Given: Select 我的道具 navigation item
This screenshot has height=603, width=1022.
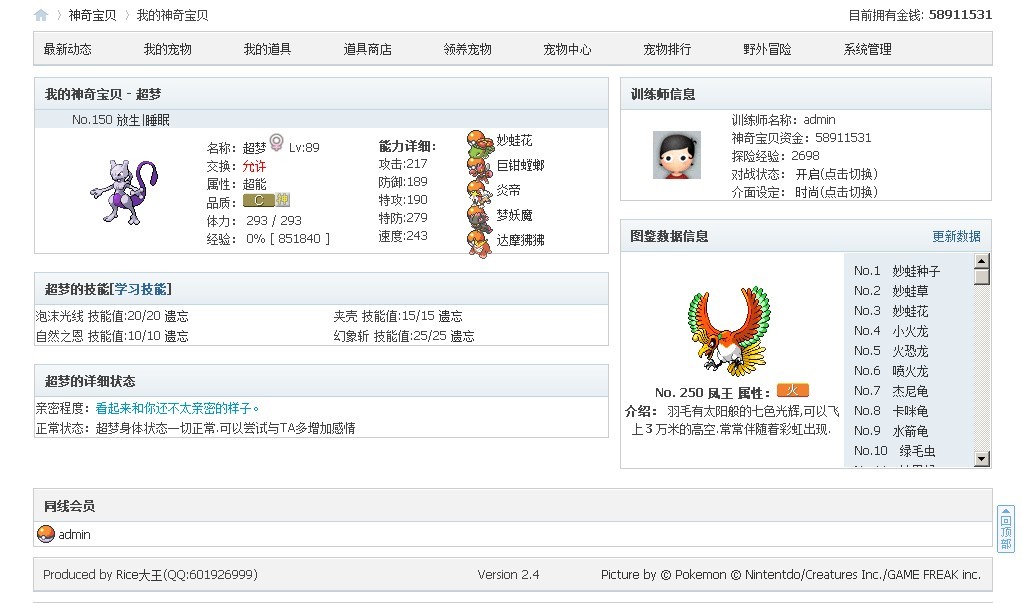Looking at the screenshot, I should click(267, 49).
